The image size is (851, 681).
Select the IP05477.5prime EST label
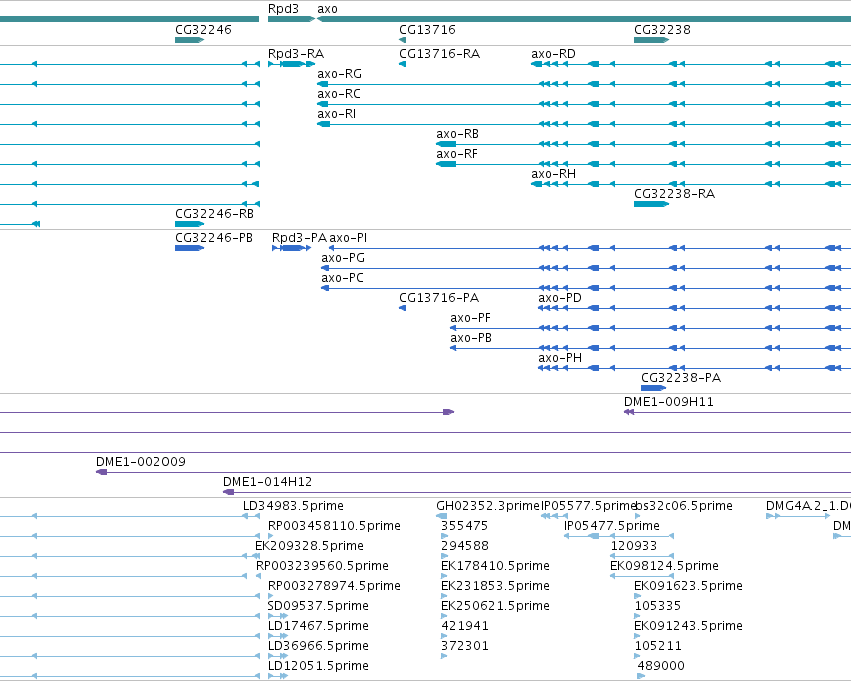pyautogui.click(x=612, y=526)
